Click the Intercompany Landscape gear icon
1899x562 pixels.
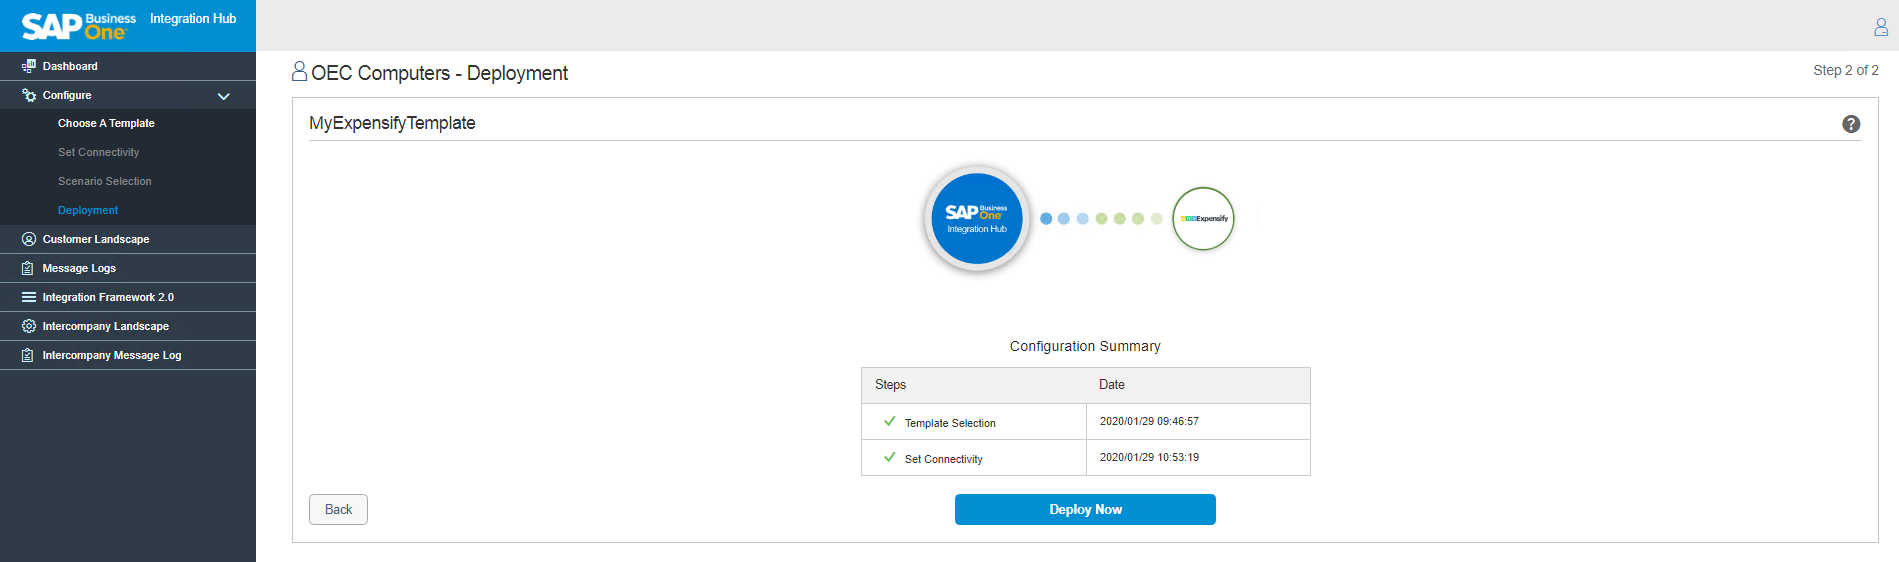click(29, 326)
